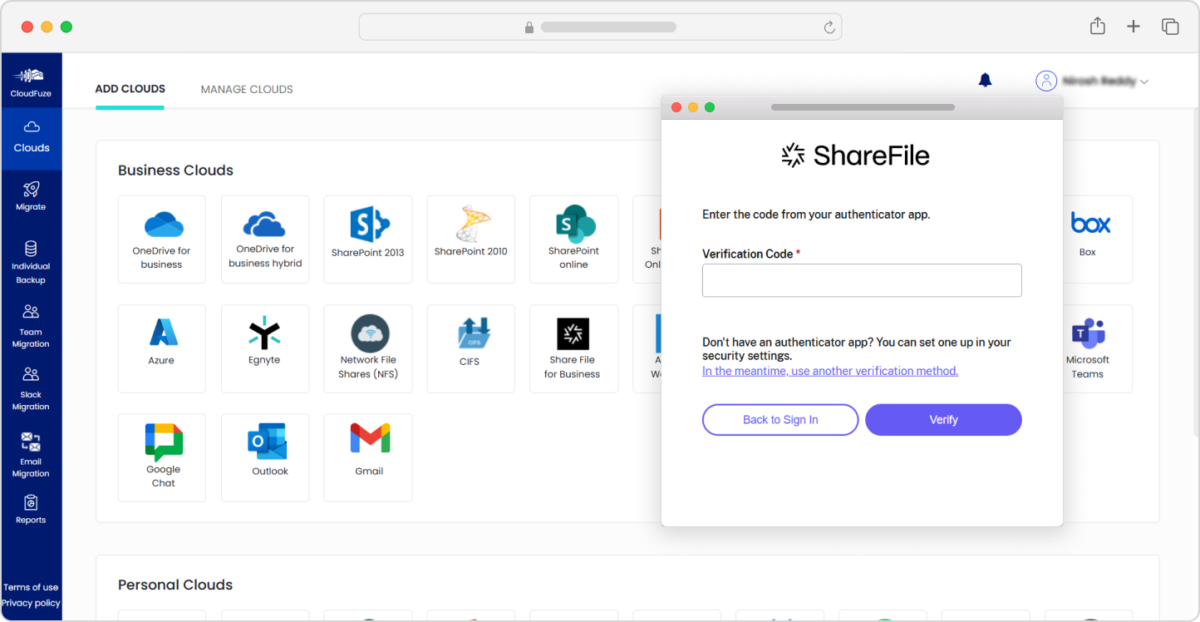1200x622 pixels.
Task: Open the Add Clouds tab
Action: [x=130, y=89]
